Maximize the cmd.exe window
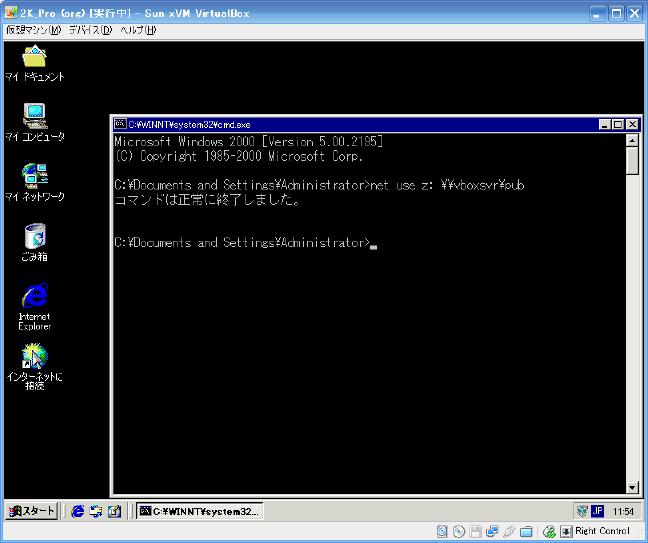648x543 pixels. coord(618,124)
